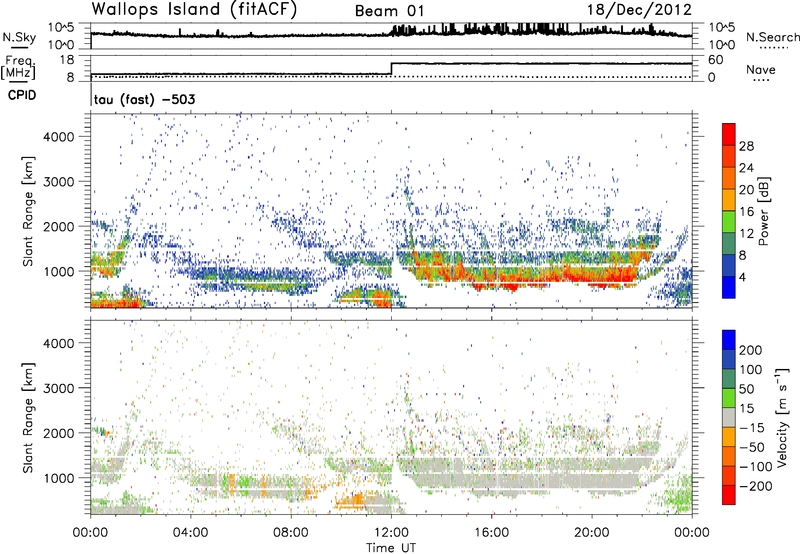Select the 20–24 dB orange power color band
This screenshot has height=554, width=800.
(729, 178)
